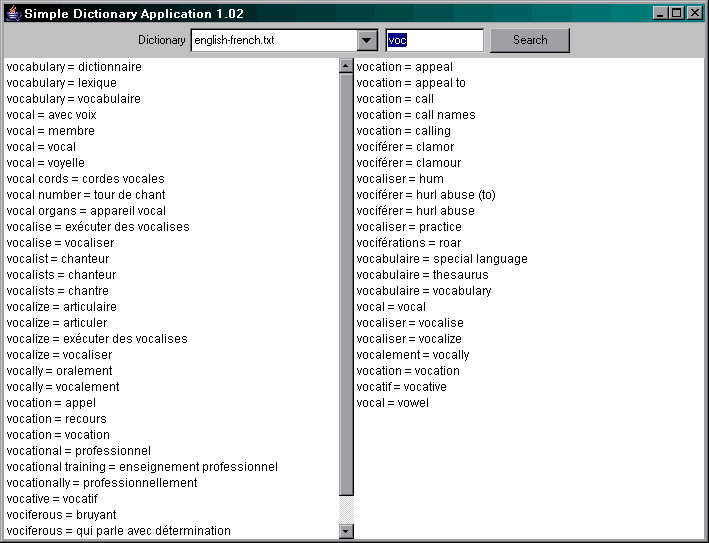
Task: Select 'vocation = recours' entry
Action: click(x=57, y=419)
